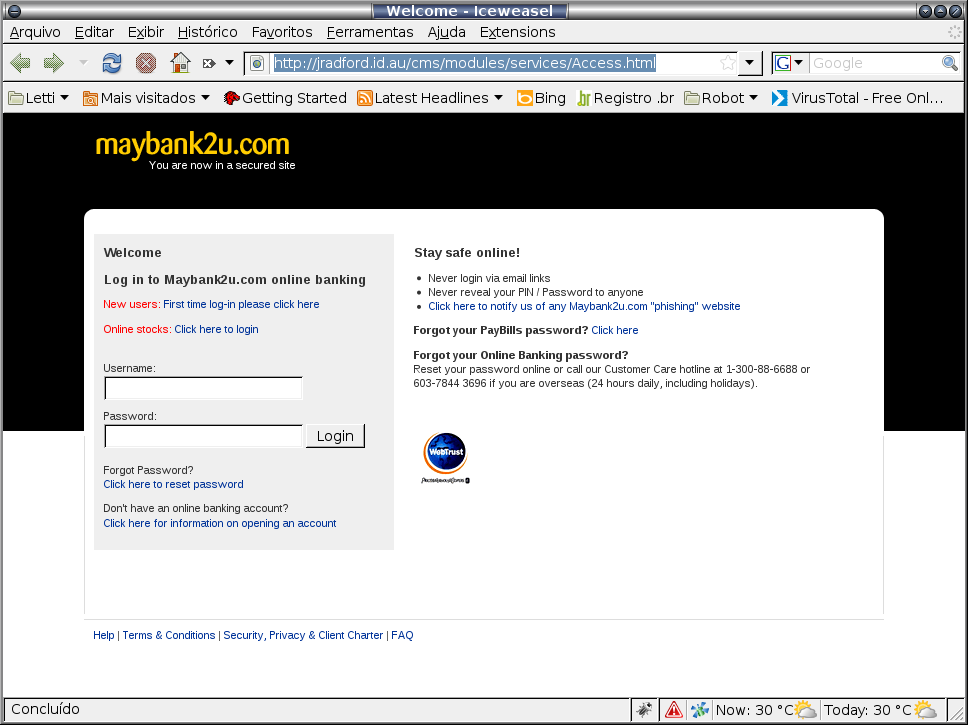Click the blue pinwheel status bar icon

pos(699,710)
